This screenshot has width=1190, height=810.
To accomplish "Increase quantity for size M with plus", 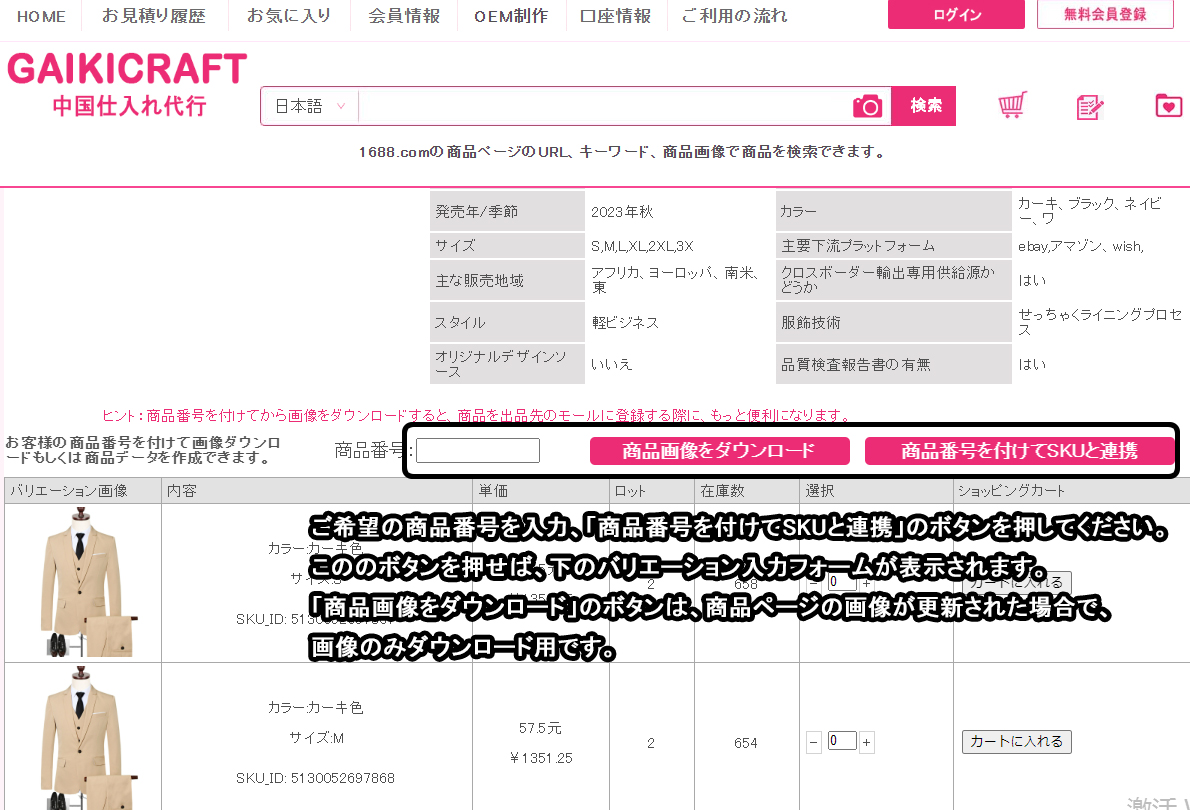I will [x=866, y=742].
